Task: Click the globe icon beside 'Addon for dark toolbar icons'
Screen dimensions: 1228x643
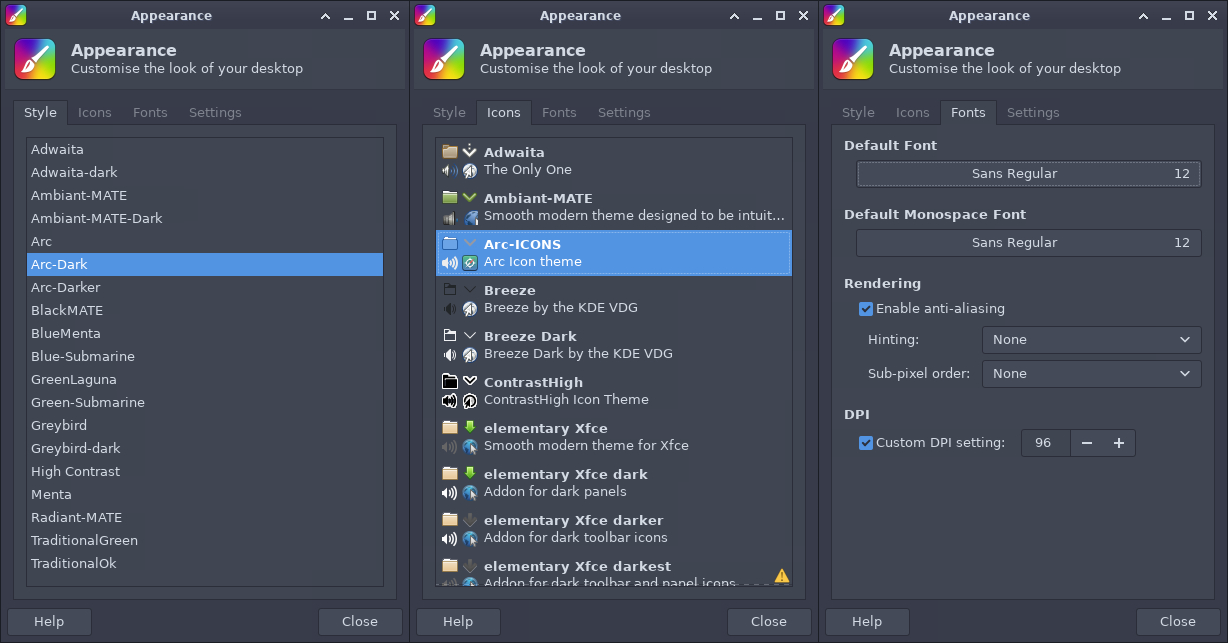Action: [470, 539]
